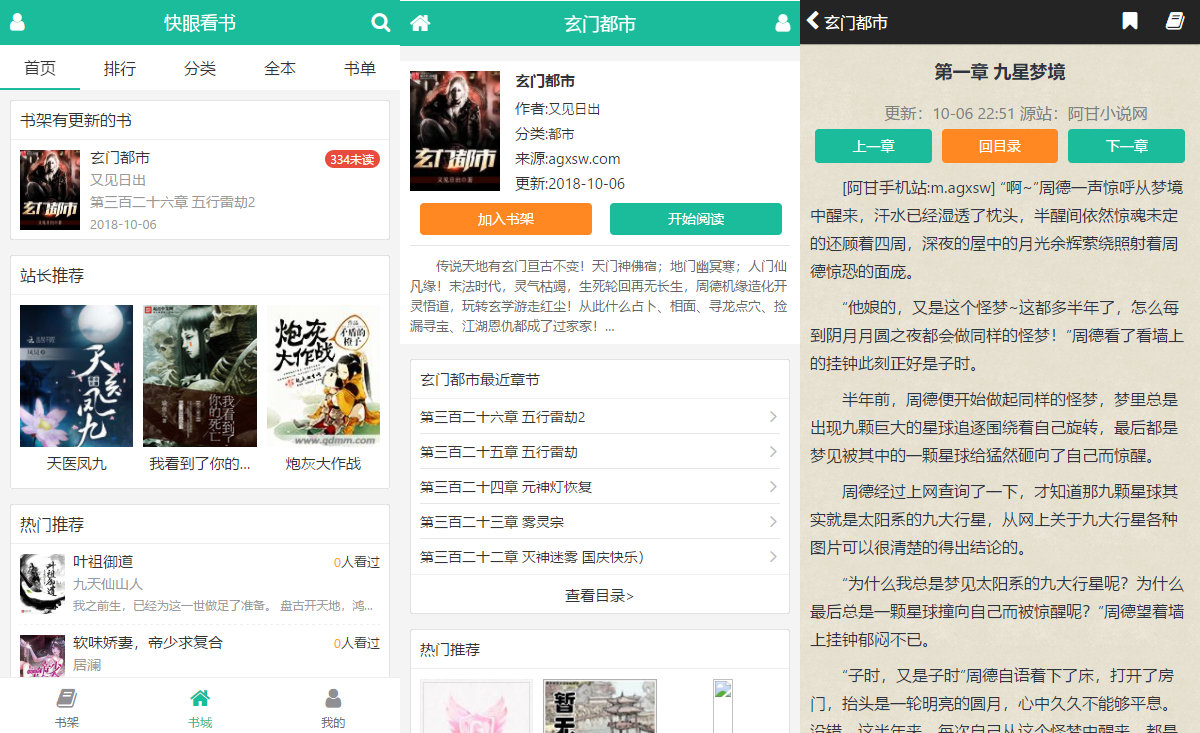The width and height of the screenshot is (1200, 733).
Task: Switch to the 分类 tab
Action: coord(200,68)
